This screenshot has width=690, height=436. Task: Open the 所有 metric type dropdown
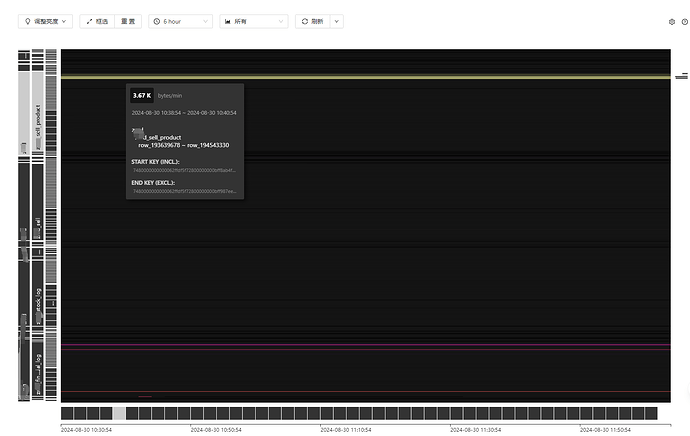click(x=254, y=21)
